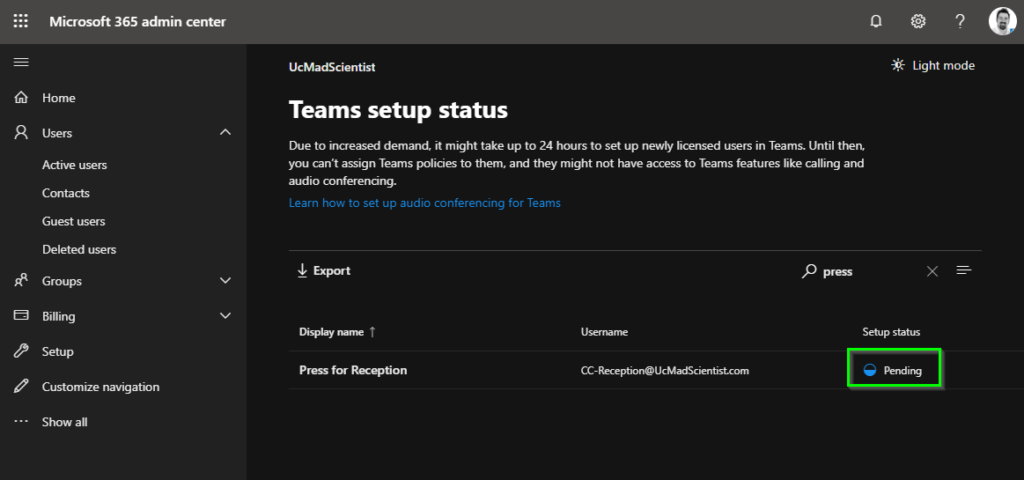Open the help question mark icon
The image size is (1024, 480).
click(x=959, y=22)
